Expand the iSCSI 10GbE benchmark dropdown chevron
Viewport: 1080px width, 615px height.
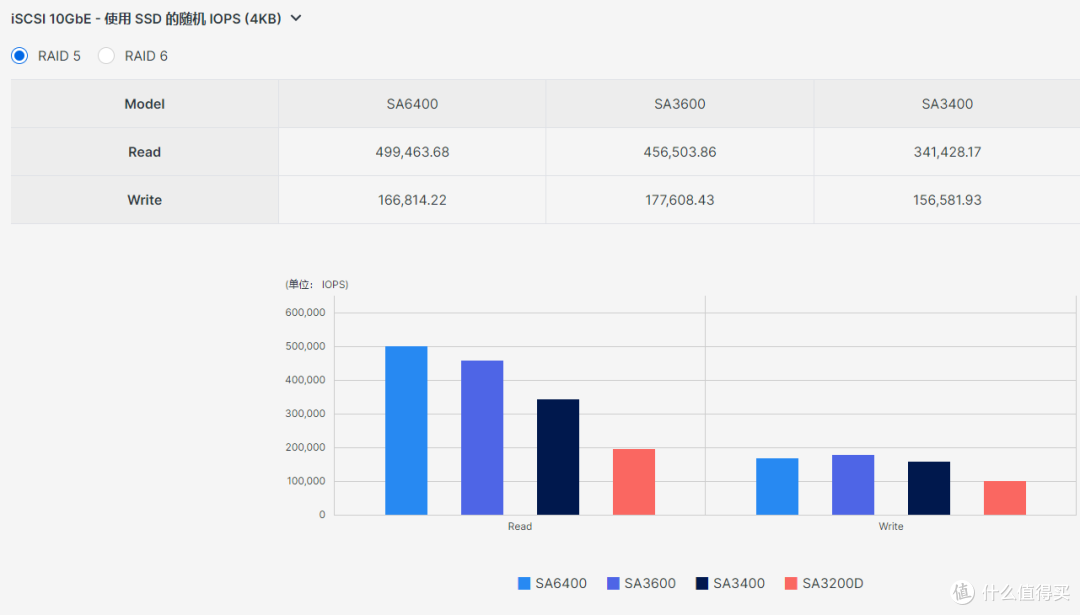(295, 18)
